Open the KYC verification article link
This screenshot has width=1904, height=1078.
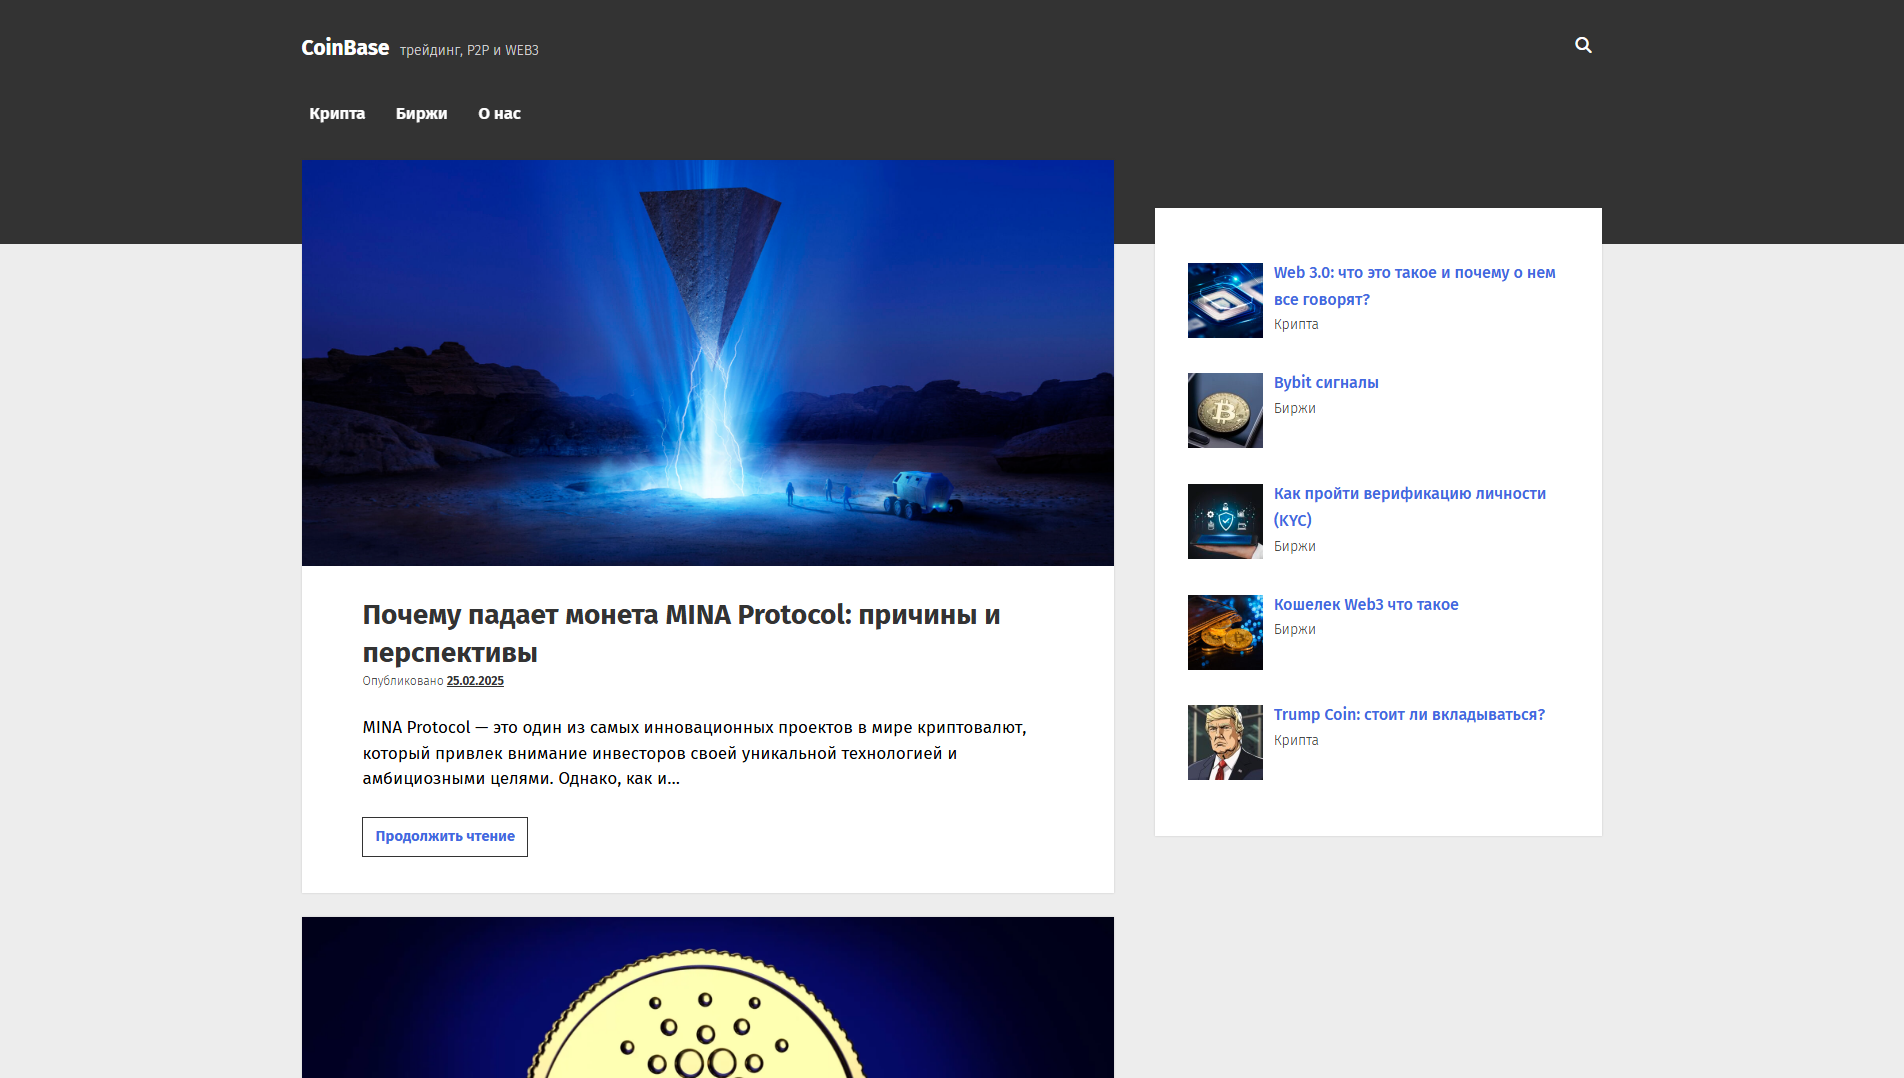pos(1410,507)
